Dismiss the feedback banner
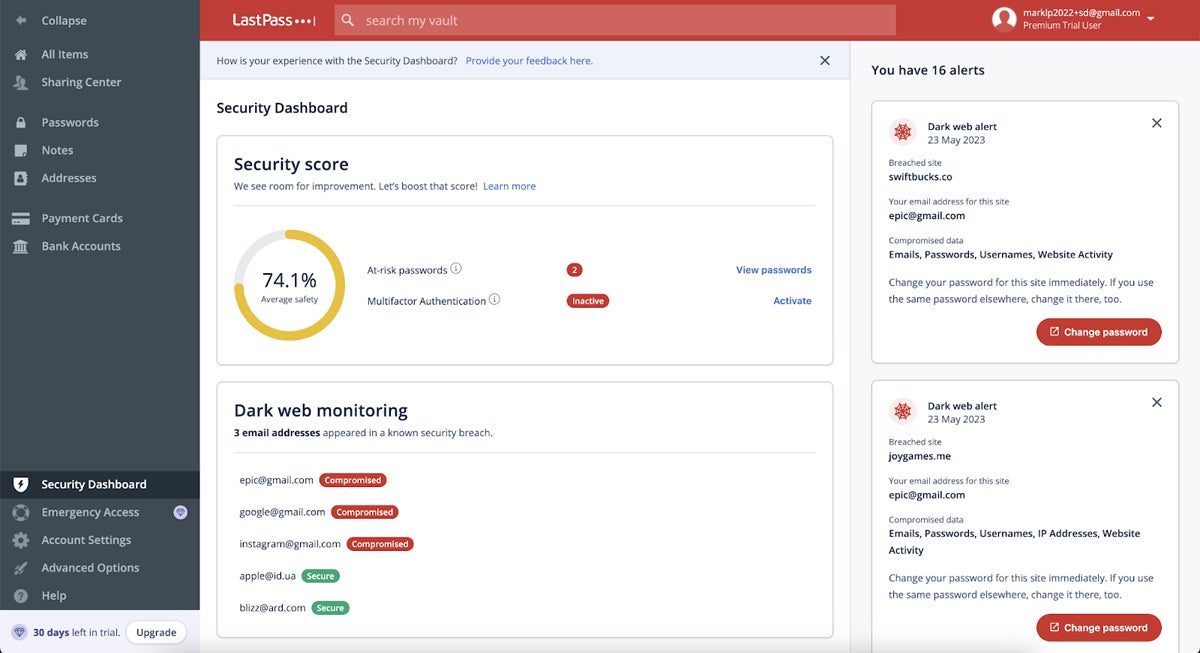 pos(825,61)
